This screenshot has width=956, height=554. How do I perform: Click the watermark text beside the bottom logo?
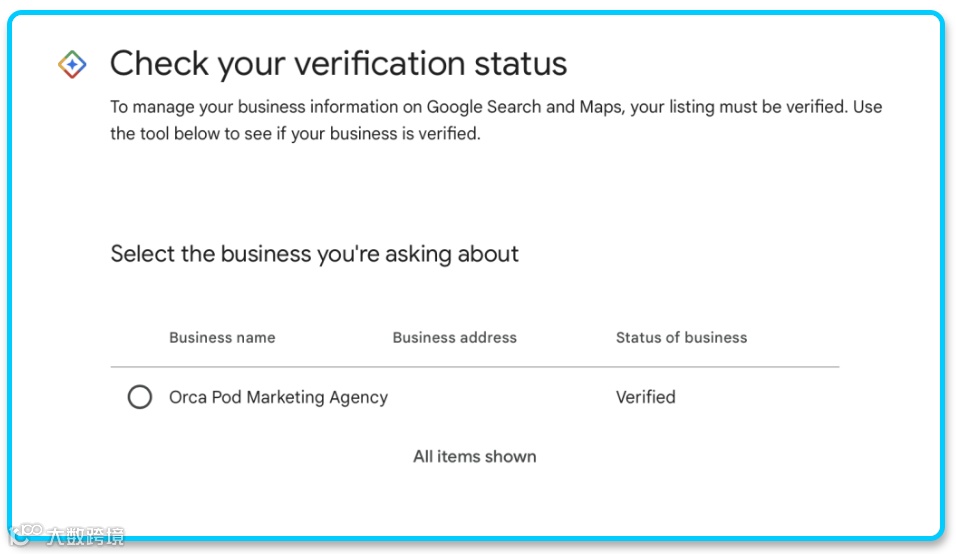click(85, 536)
